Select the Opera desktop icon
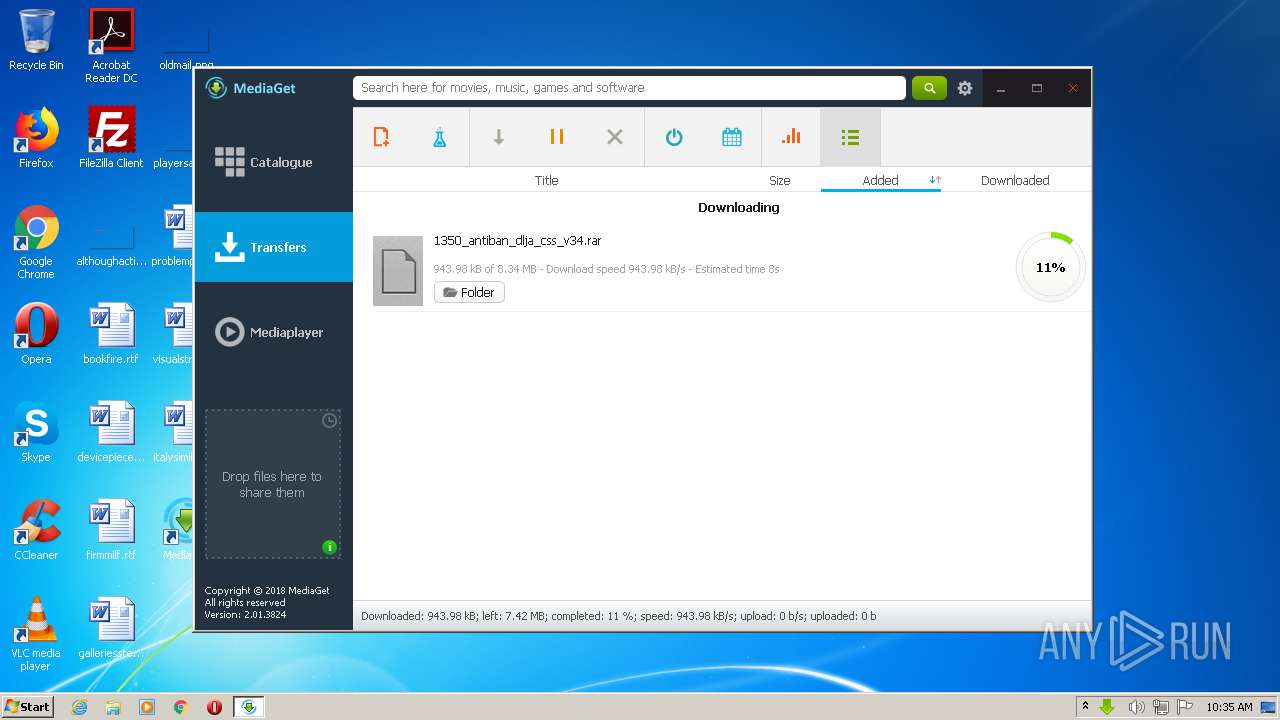Screen dimensions: 1280x720 click(x=36, y=334)
